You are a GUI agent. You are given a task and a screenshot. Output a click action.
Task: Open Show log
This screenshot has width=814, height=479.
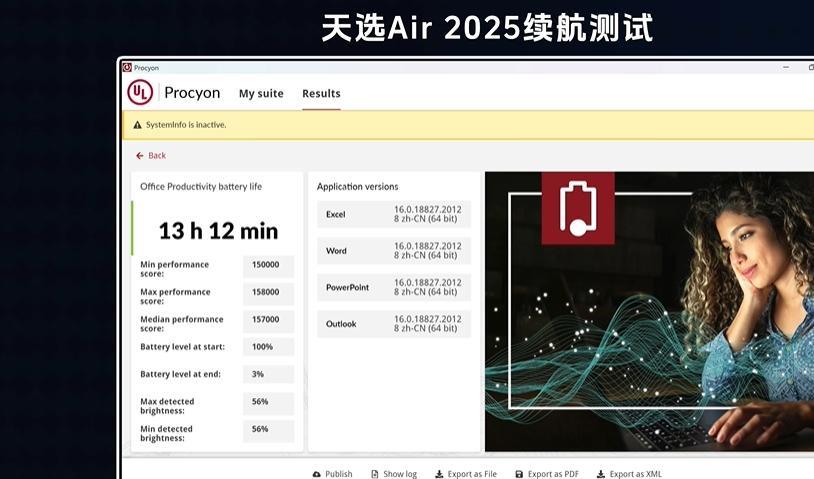394,474
